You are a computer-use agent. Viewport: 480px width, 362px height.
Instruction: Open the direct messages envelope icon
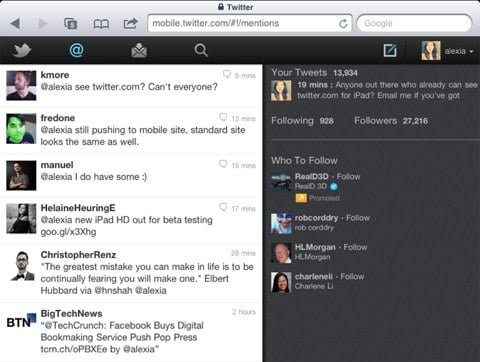click(x=139, y=51)
